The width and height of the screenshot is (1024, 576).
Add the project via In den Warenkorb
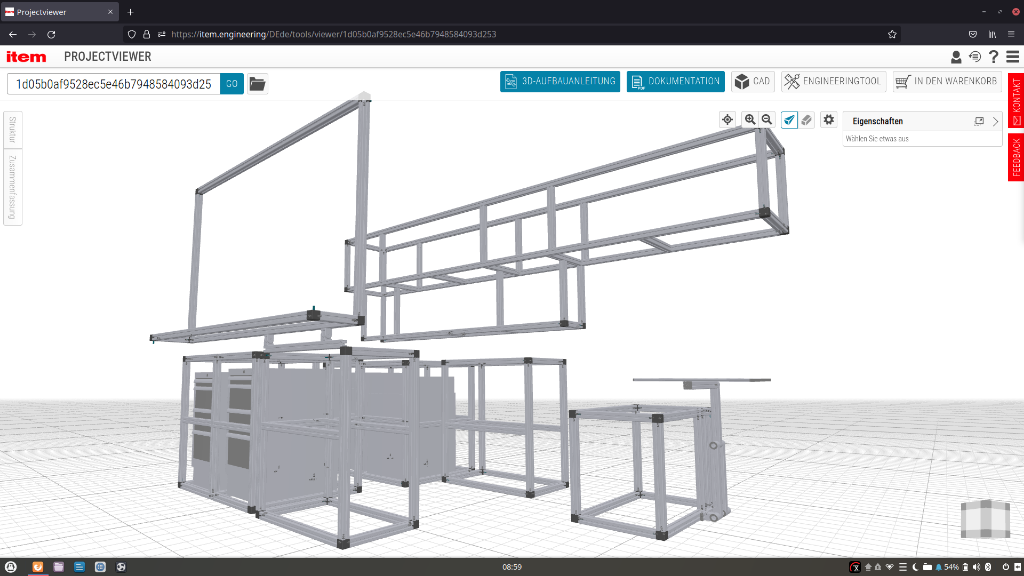point(946,81)
